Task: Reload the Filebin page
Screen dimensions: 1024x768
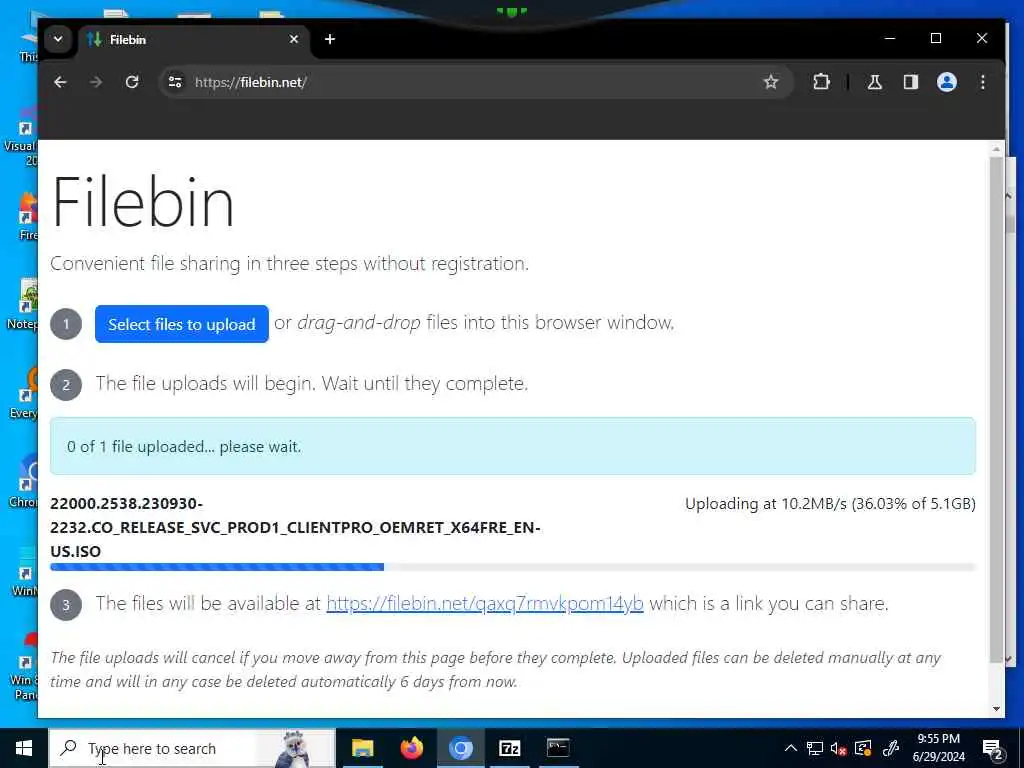Action: [132, 82]
